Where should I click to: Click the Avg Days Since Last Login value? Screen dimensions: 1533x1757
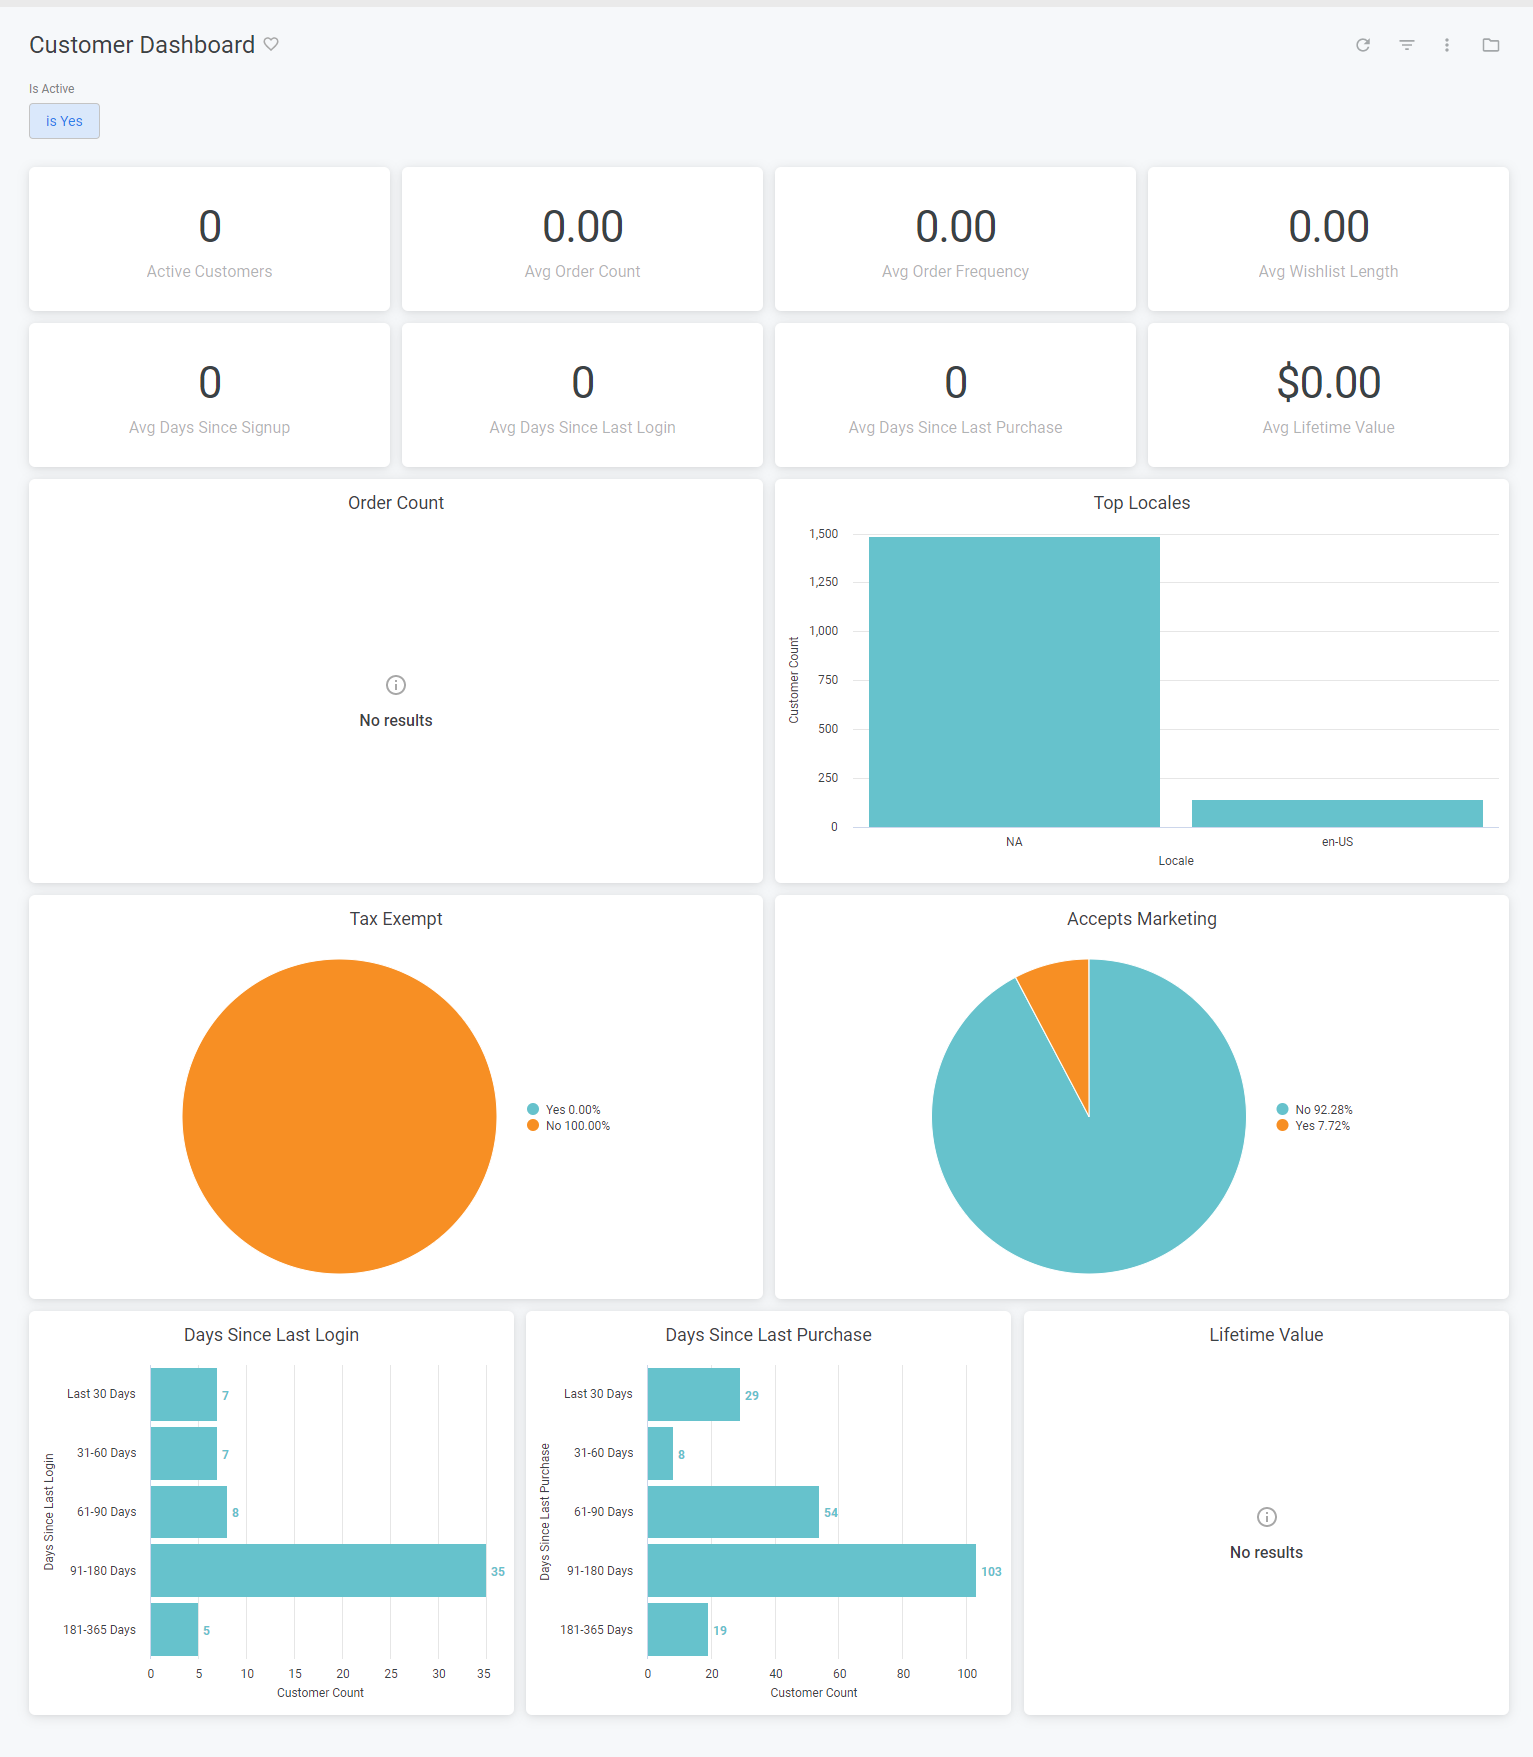click(x=583, y=383)
